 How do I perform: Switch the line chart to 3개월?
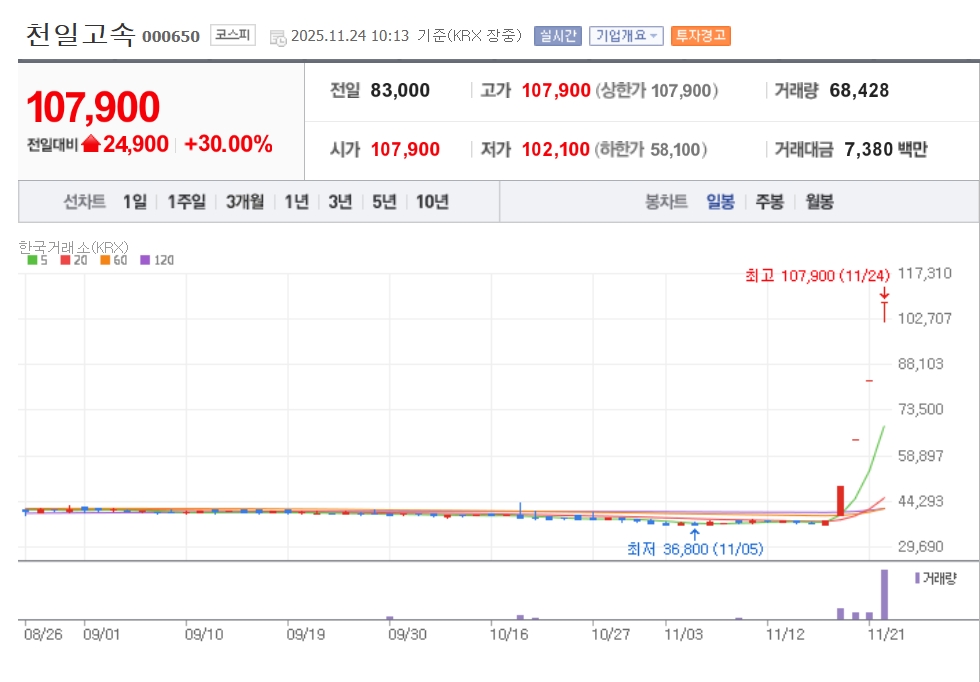coord(245,202)
